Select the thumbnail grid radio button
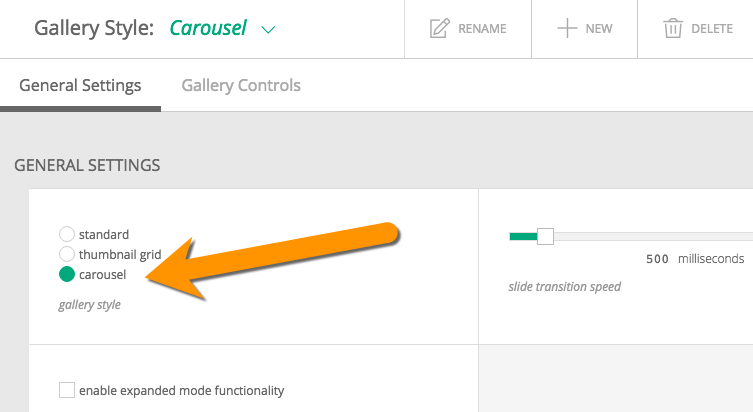The width and height of the screenshot is (753, 412). (67, 254)
